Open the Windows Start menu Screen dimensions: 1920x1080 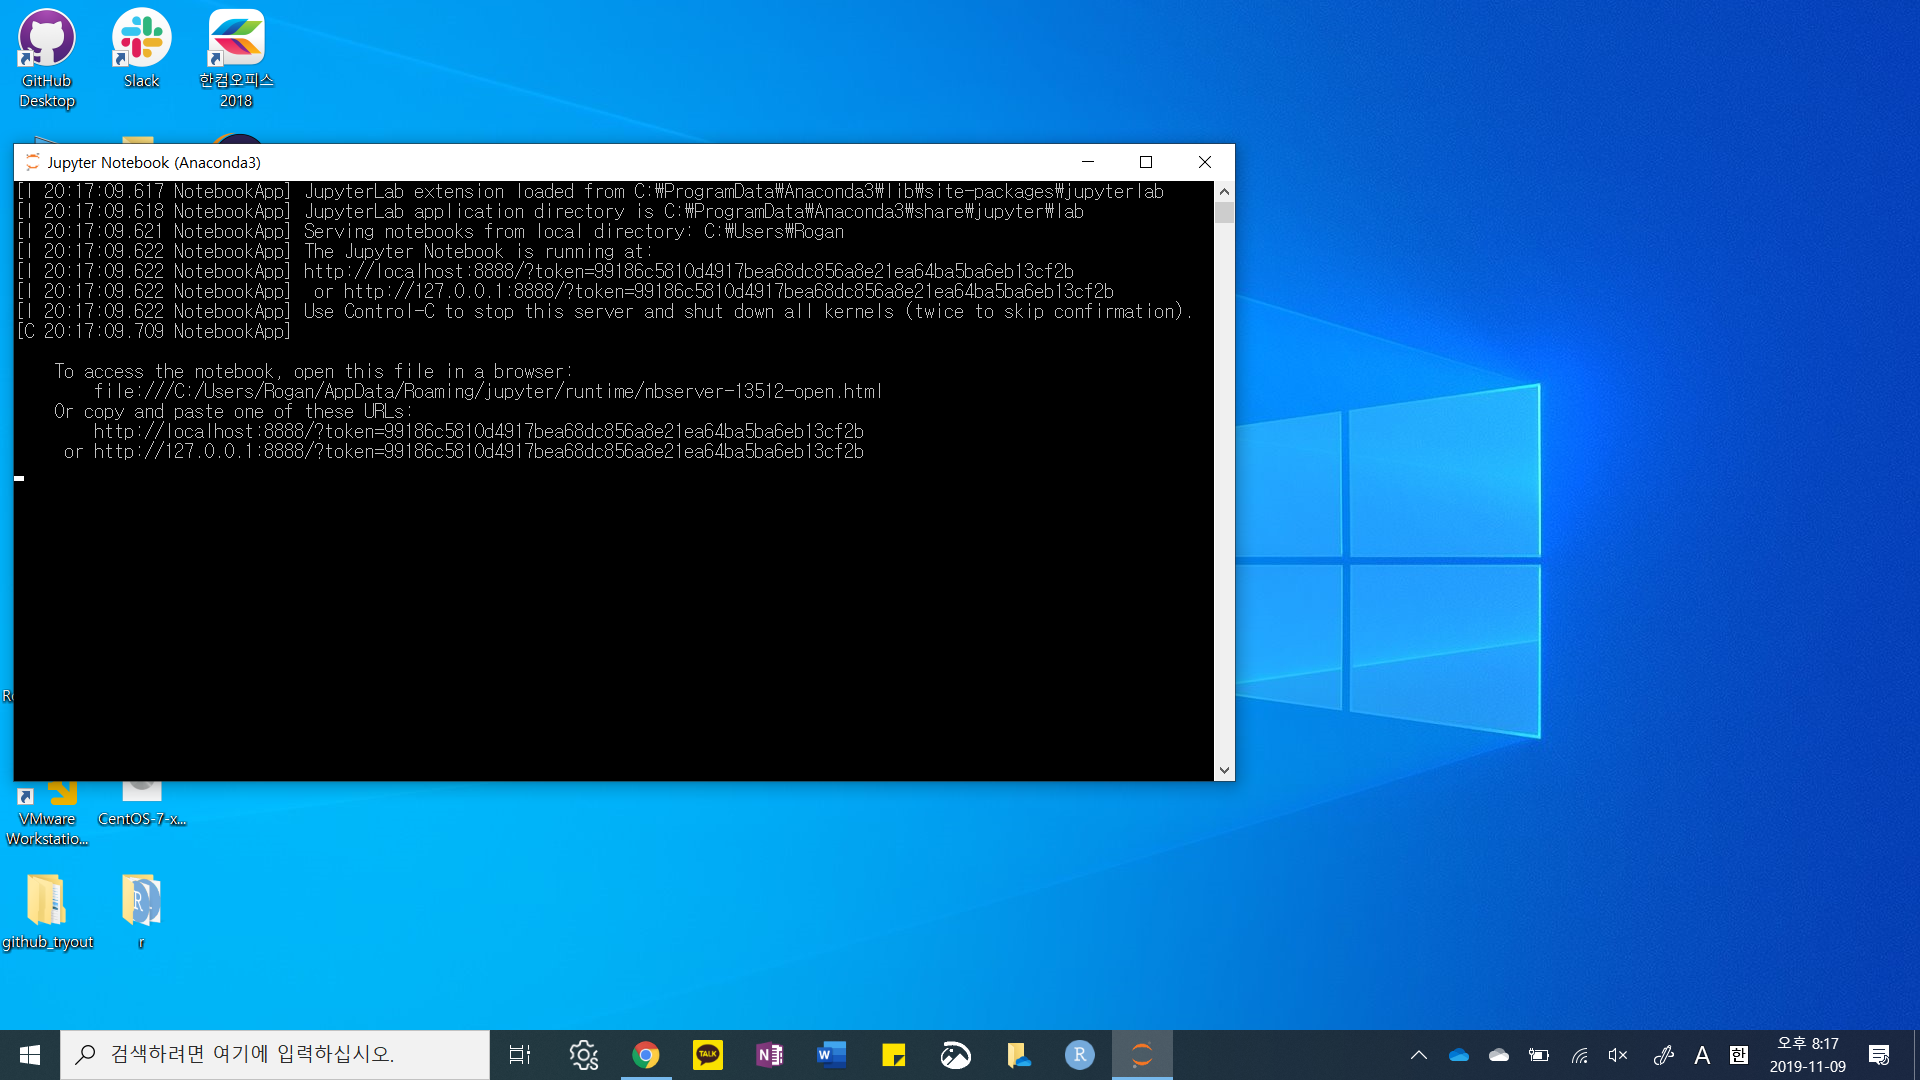click(x=30, y=1055)
